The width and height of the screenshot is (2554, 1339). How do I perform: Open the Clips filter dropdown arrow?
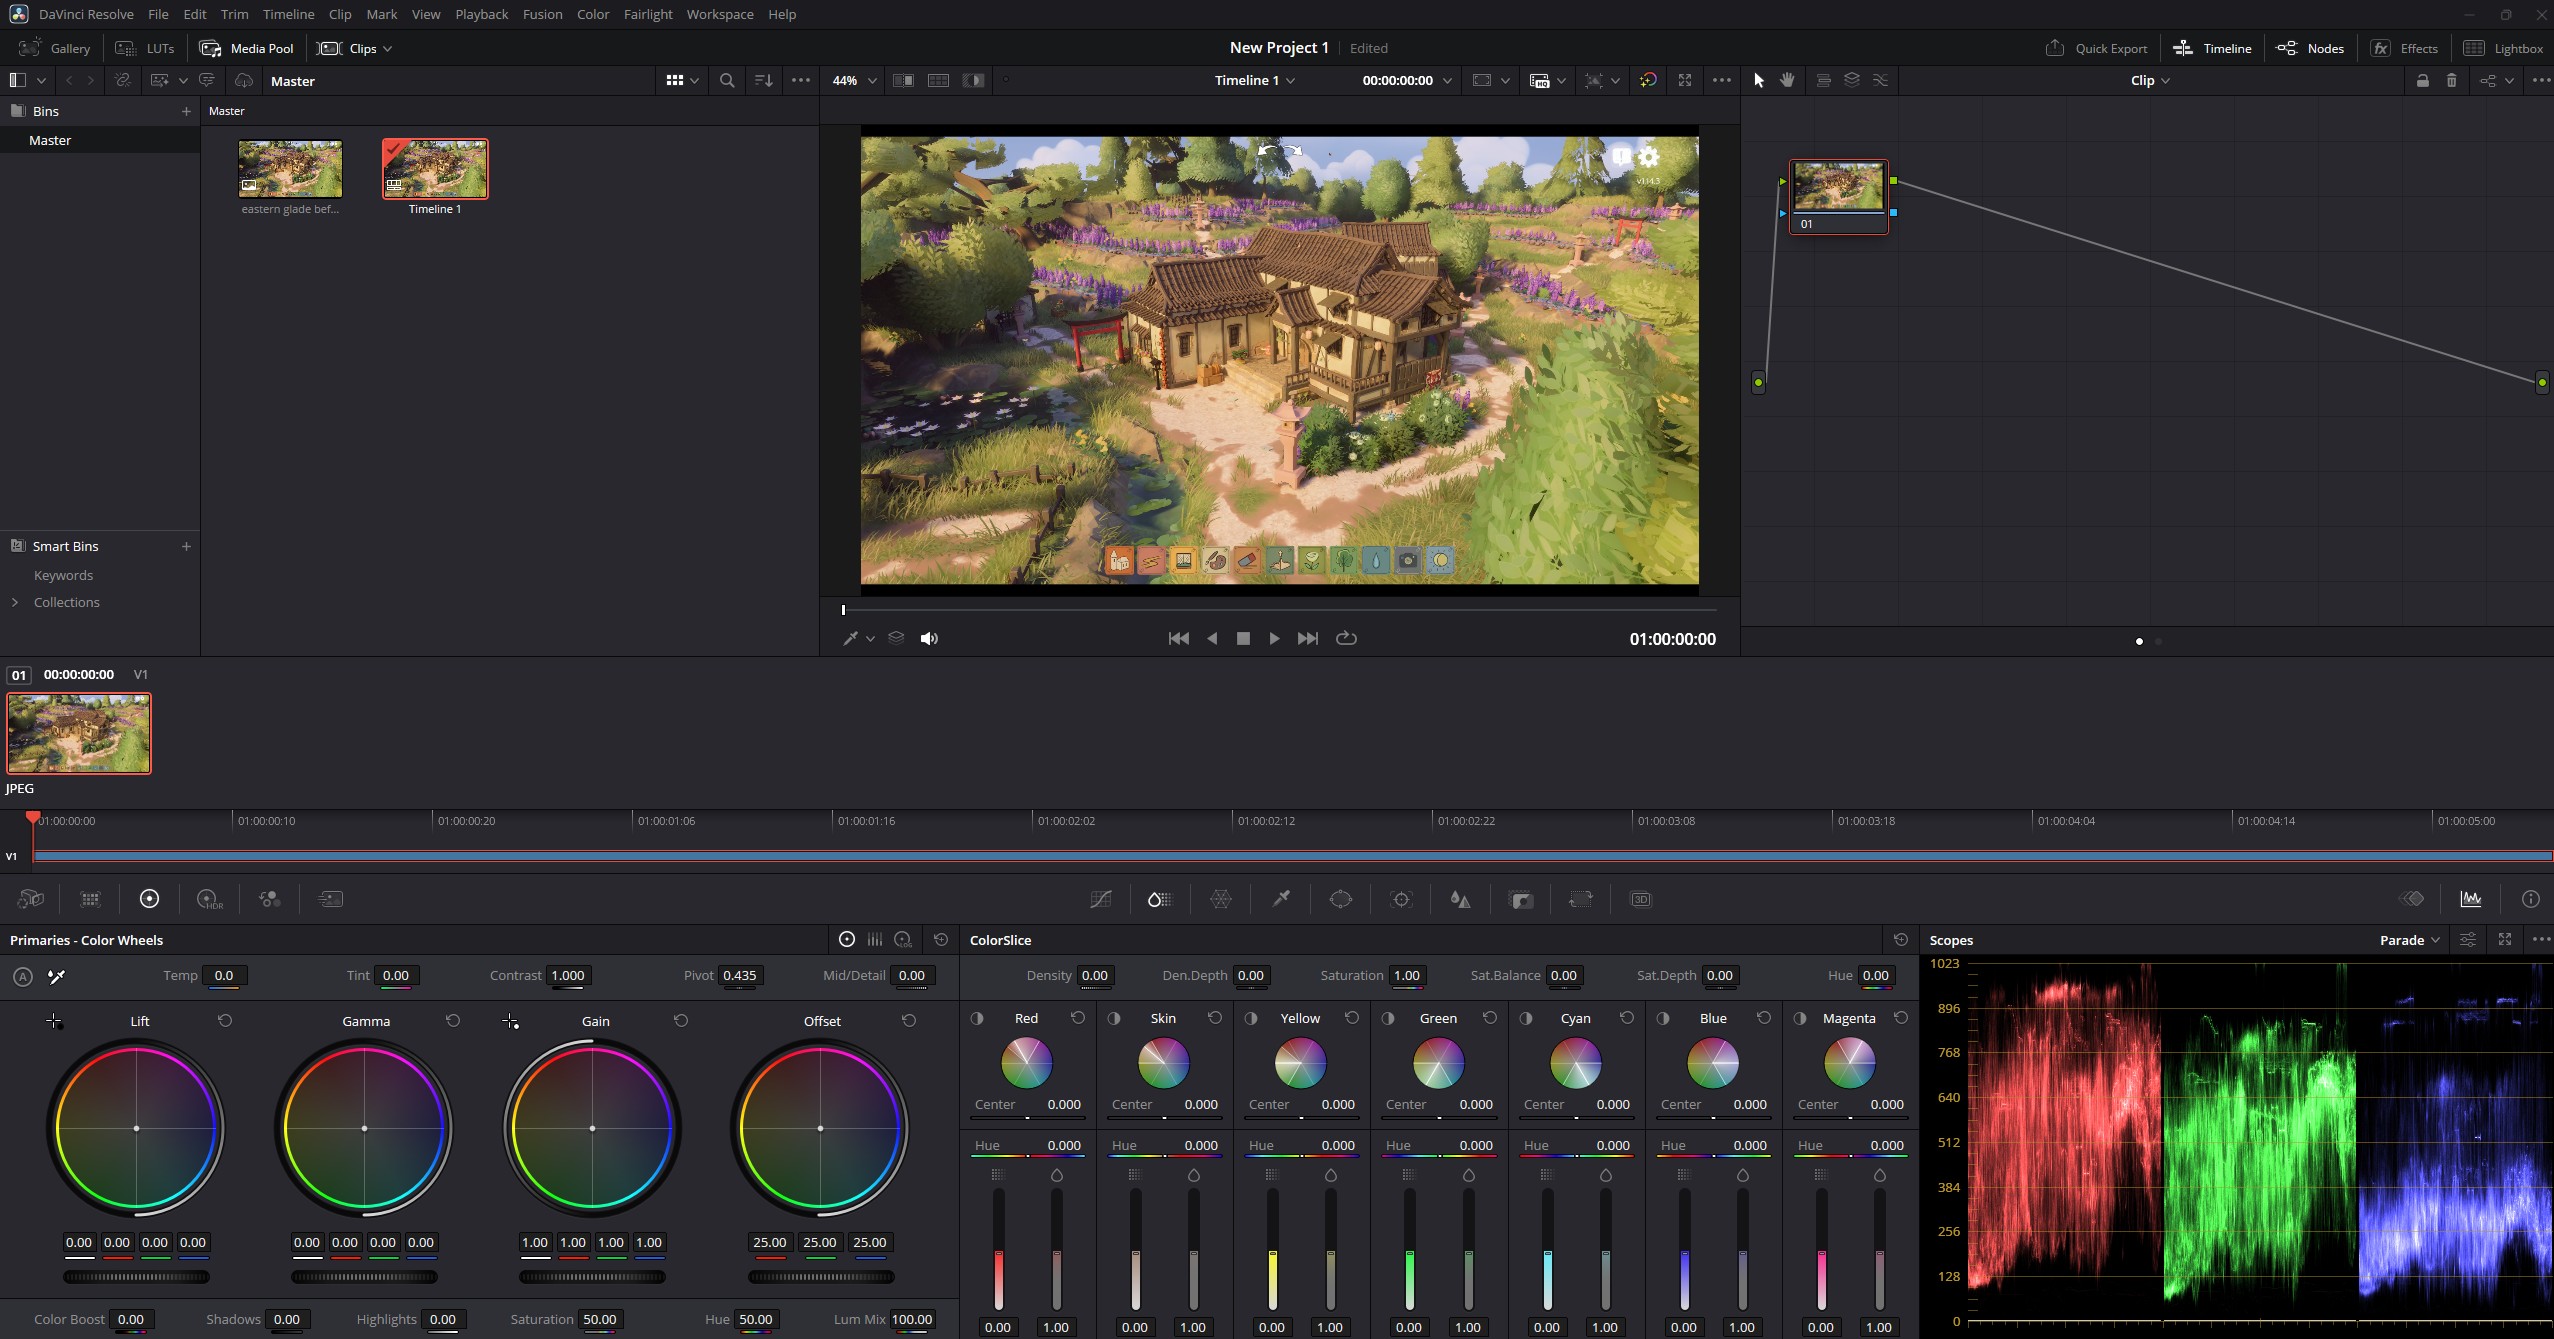click(388, 48)
